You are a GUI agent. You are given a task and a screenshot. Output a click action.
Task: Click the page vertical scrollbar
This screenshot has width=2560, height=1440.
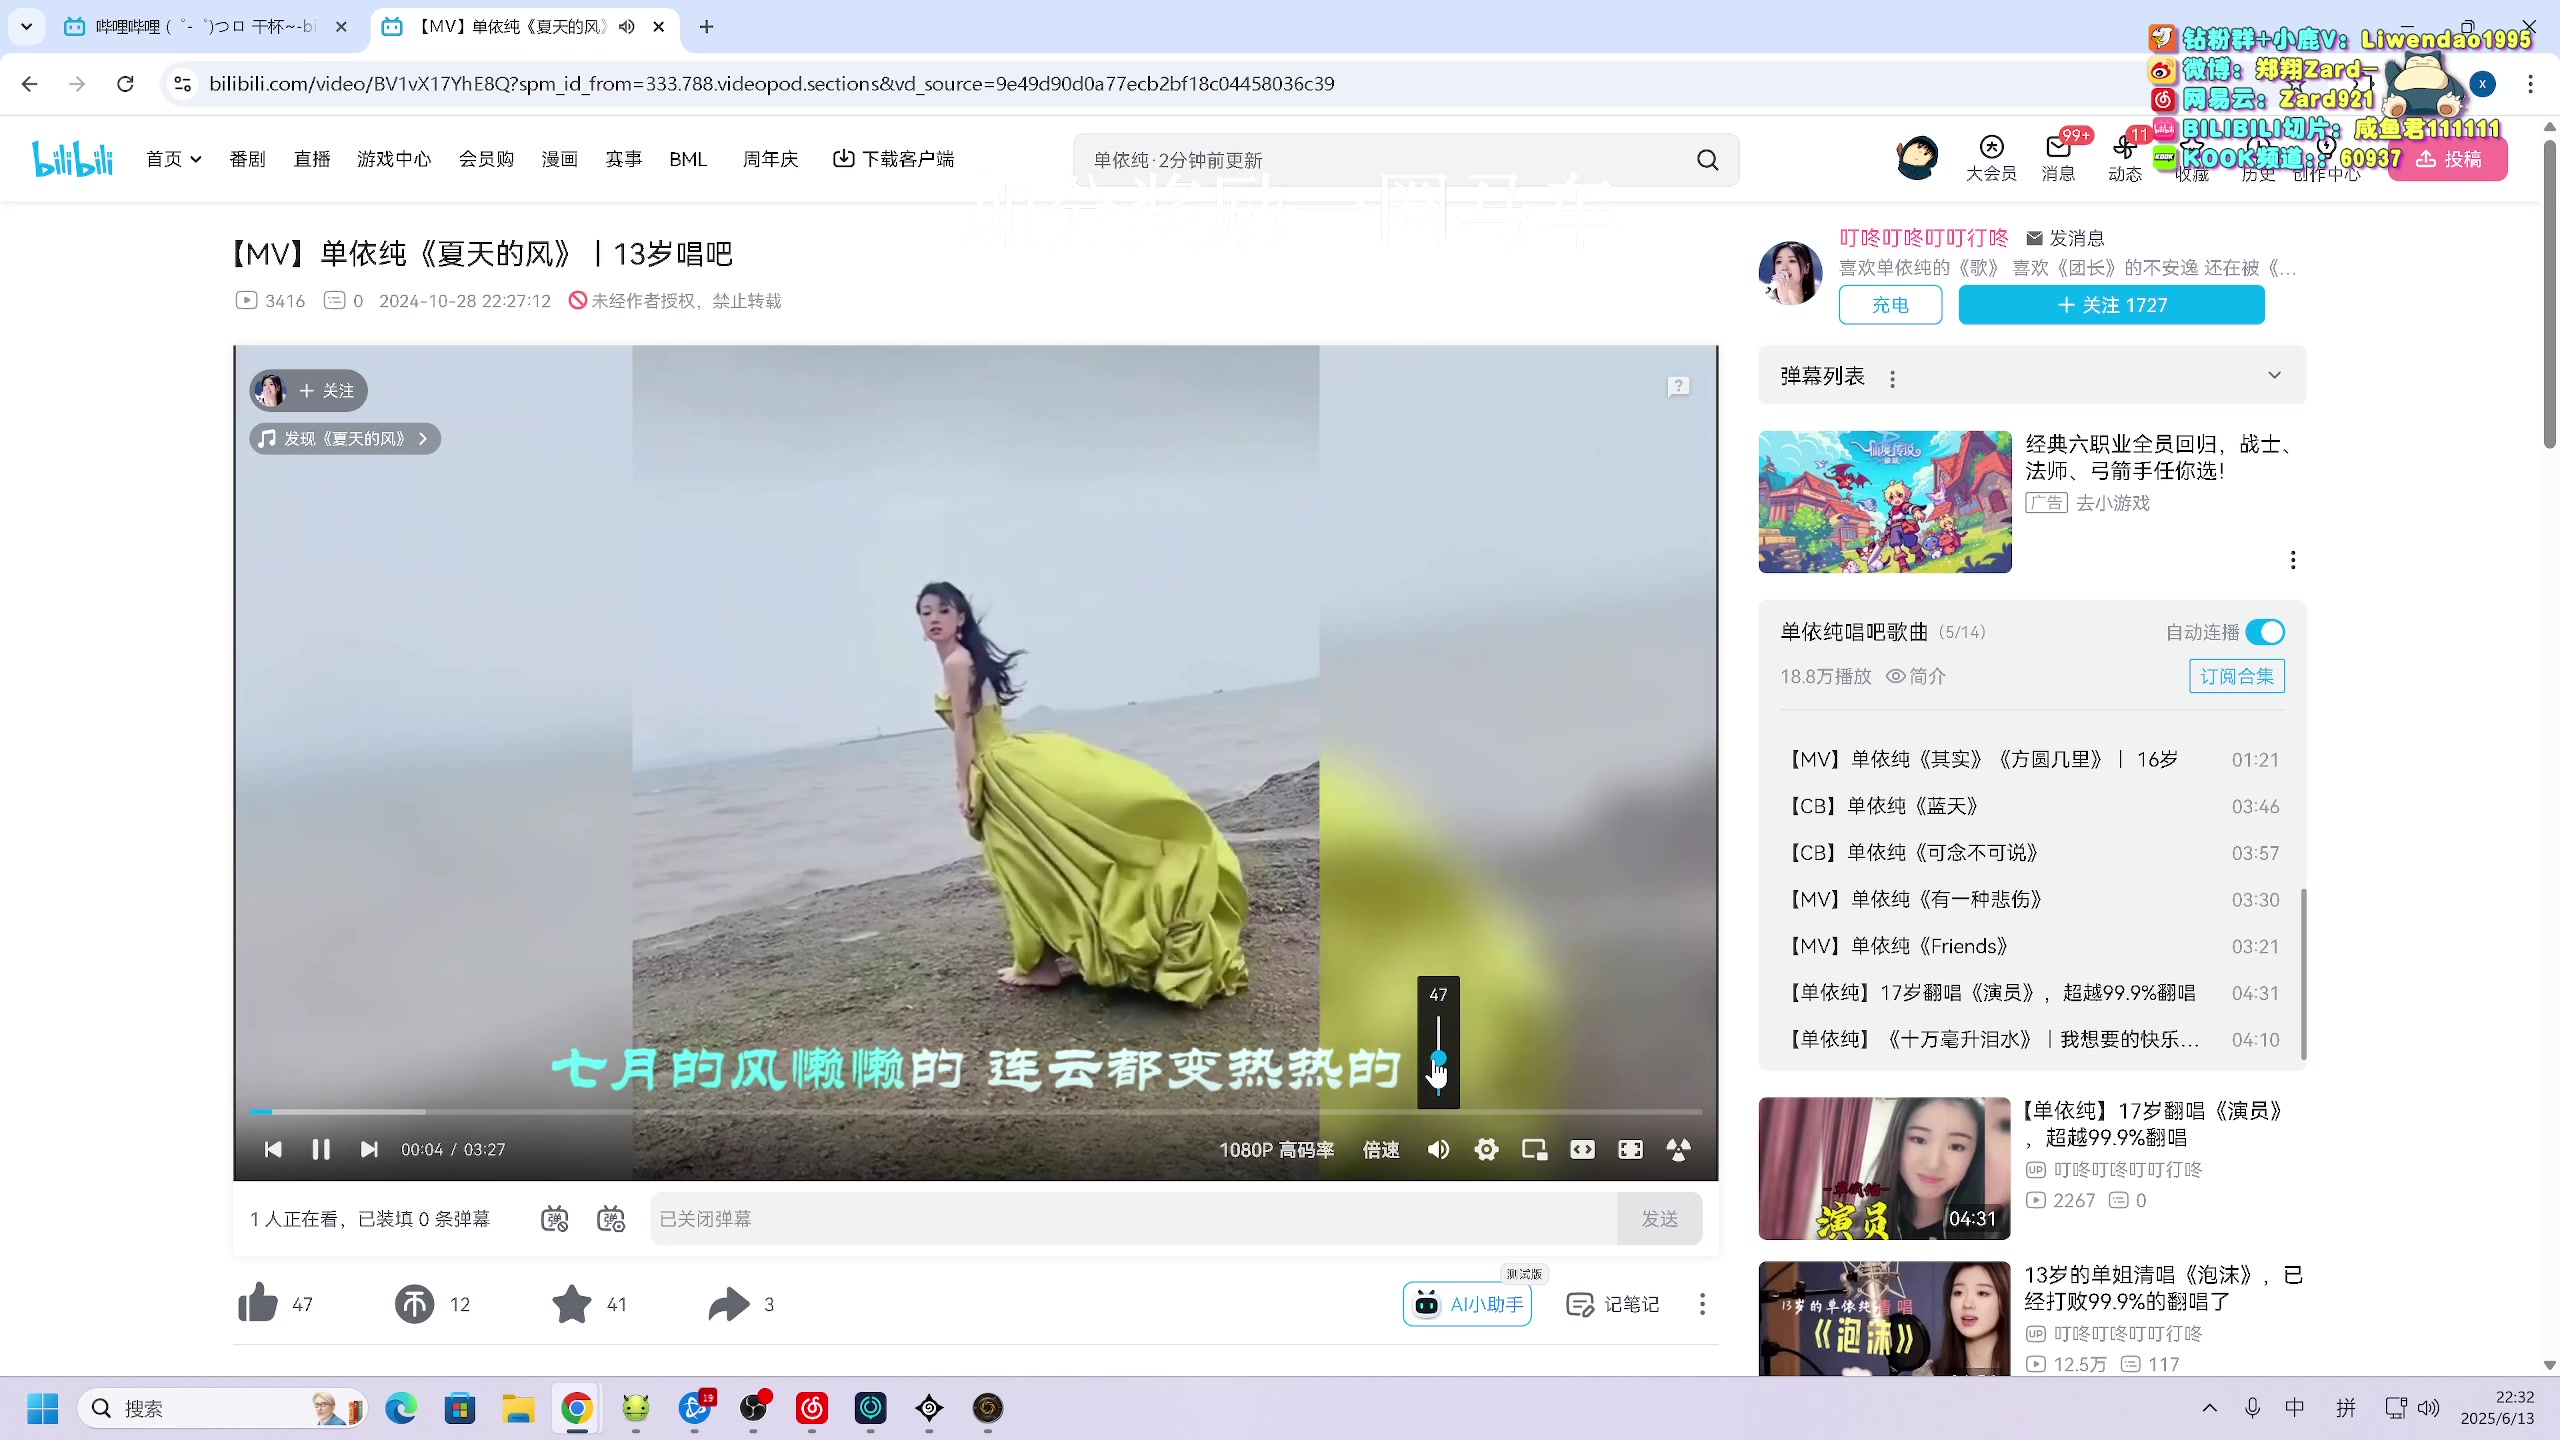tap(2549, 294)
